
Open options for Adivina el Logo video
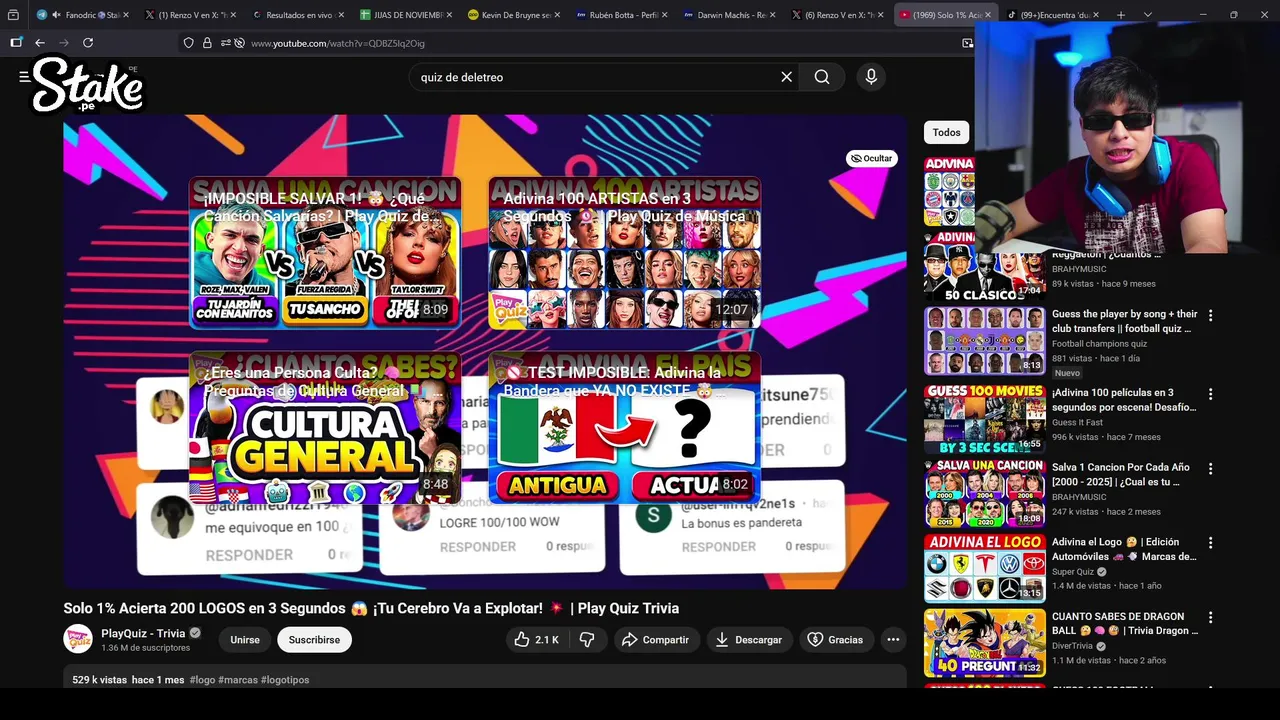[1210, 543]
